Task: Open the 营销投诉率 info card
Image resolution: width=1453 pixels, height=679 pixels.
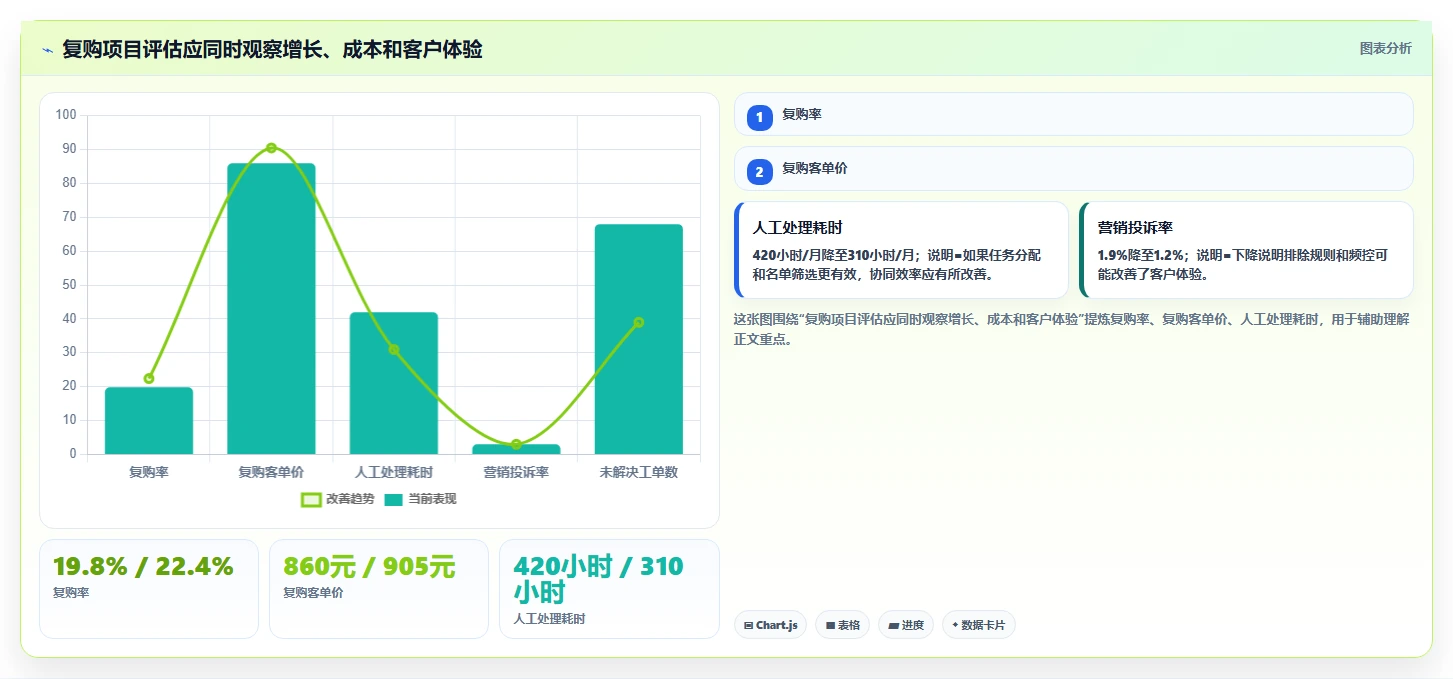Action: pos(1246,250)
